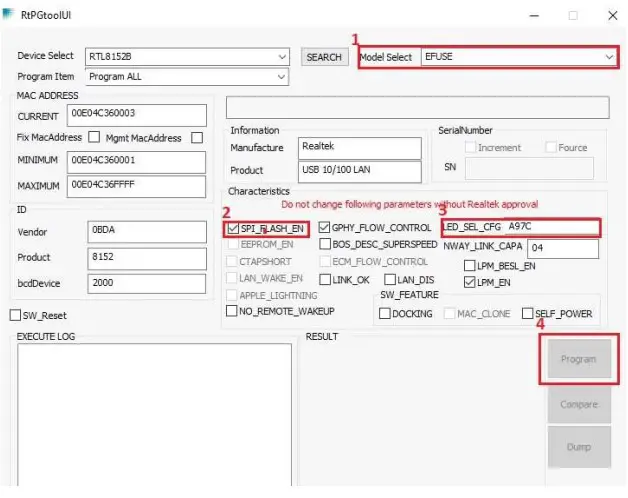Click the RESULT label
This screenshot has height=498, width=628.
pyautogui.click(x=322, y=337)
